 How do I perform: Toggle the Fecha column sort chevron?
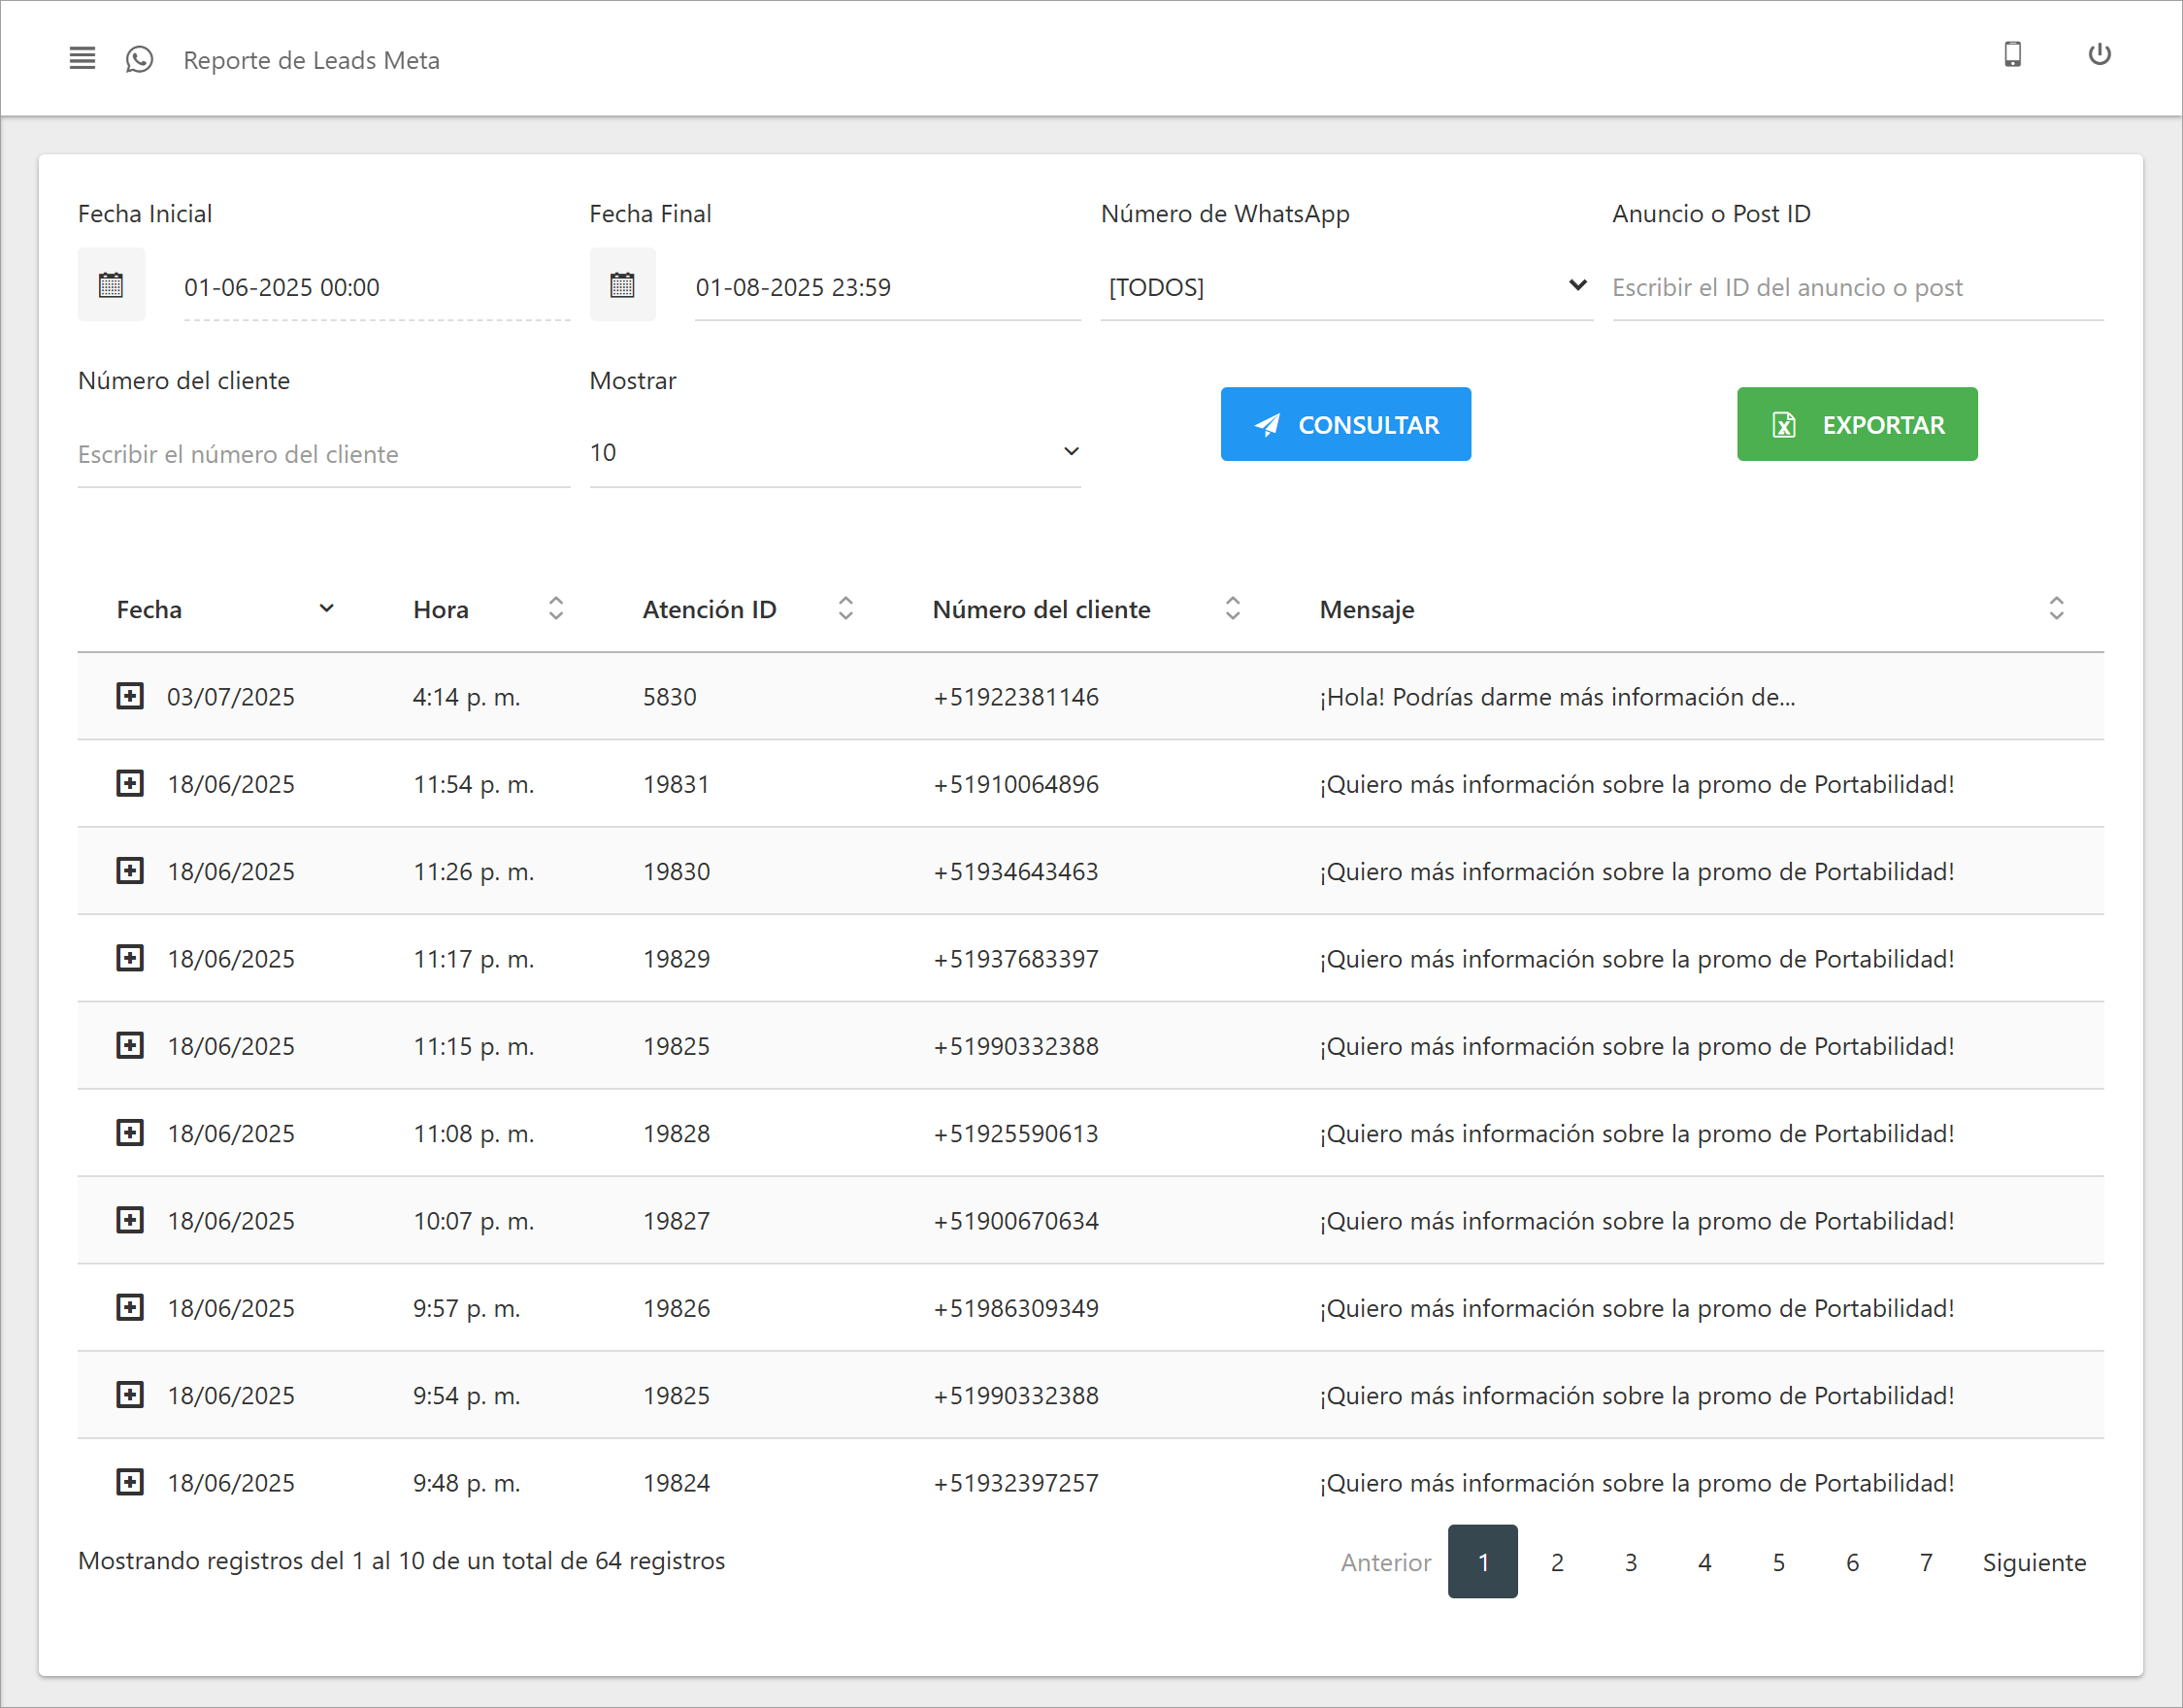point(326,608)
